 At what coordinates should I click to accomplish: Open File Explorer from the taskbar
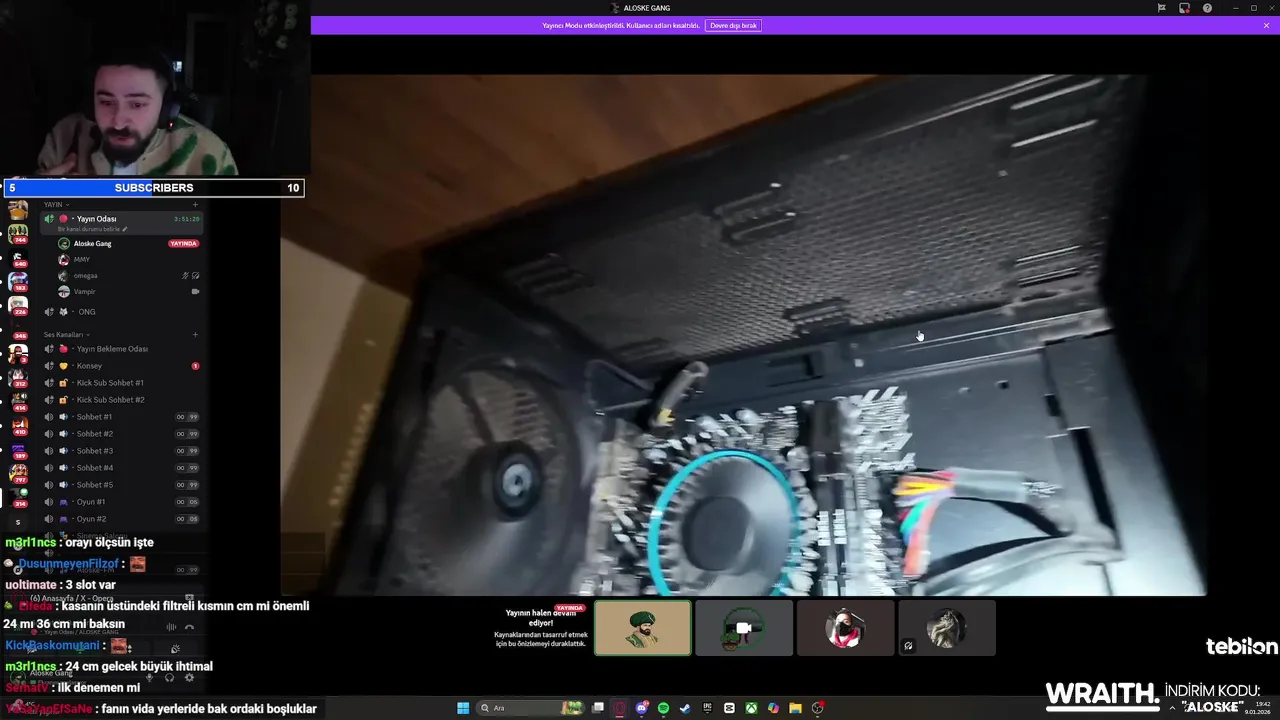tap(795, 708)
